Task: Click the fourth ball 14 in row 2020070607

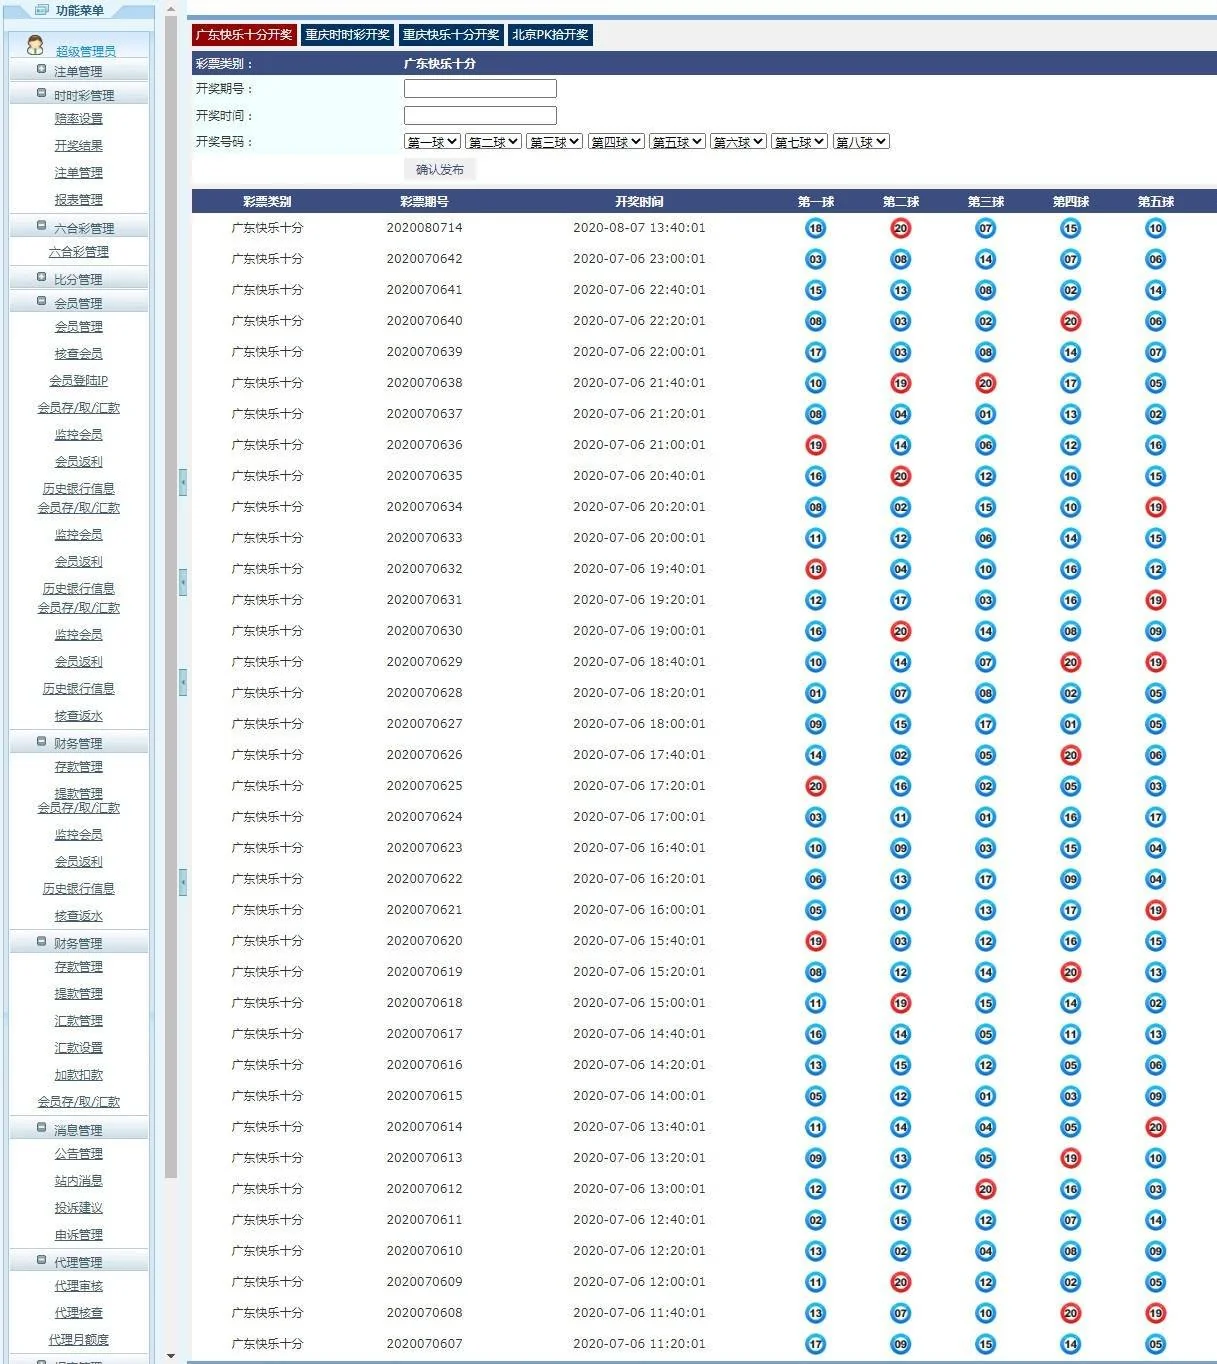Action: point(1070,1345)
